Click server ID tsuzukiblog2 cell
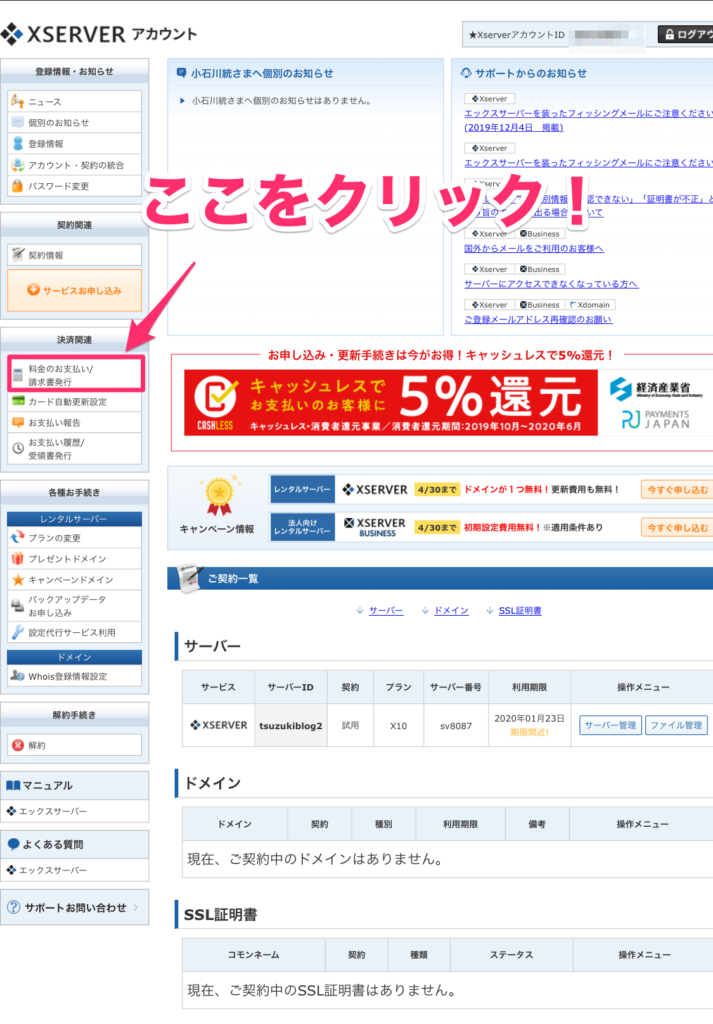 [x=291, y=726]
